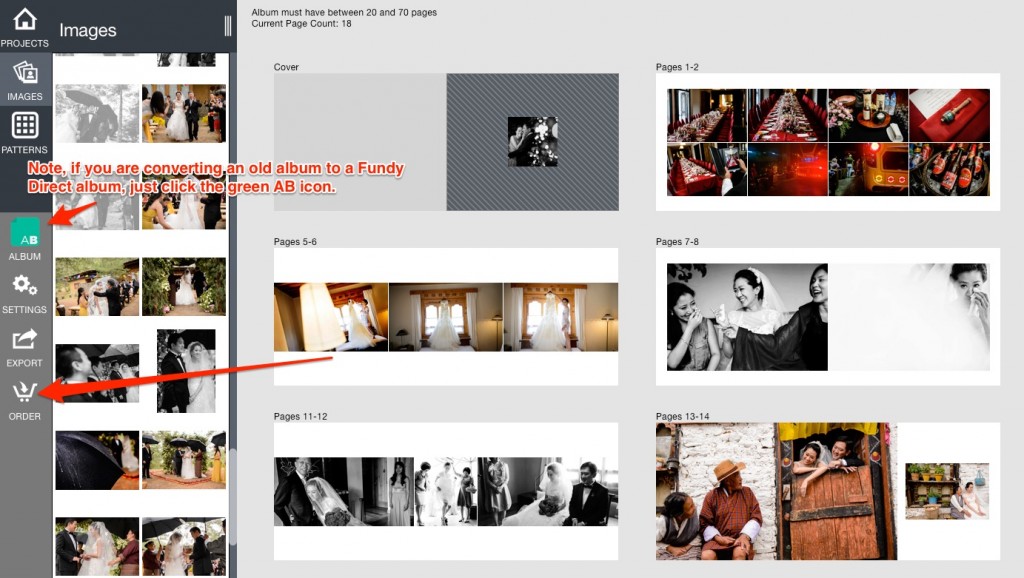Click the Current Page Count text
This screenshot has height=578, width=1024.
coord(301,24)
